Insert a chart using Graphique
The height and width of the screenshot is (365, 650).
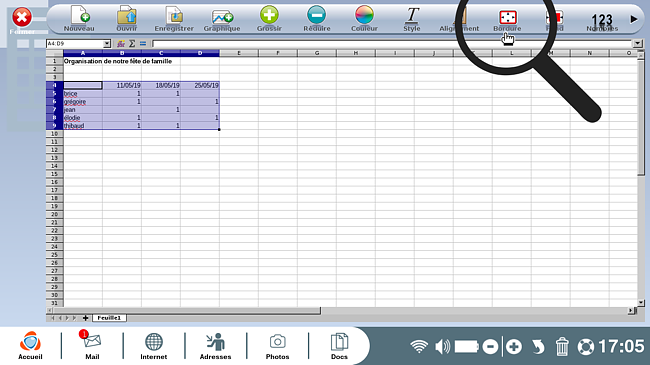[222, 19]
